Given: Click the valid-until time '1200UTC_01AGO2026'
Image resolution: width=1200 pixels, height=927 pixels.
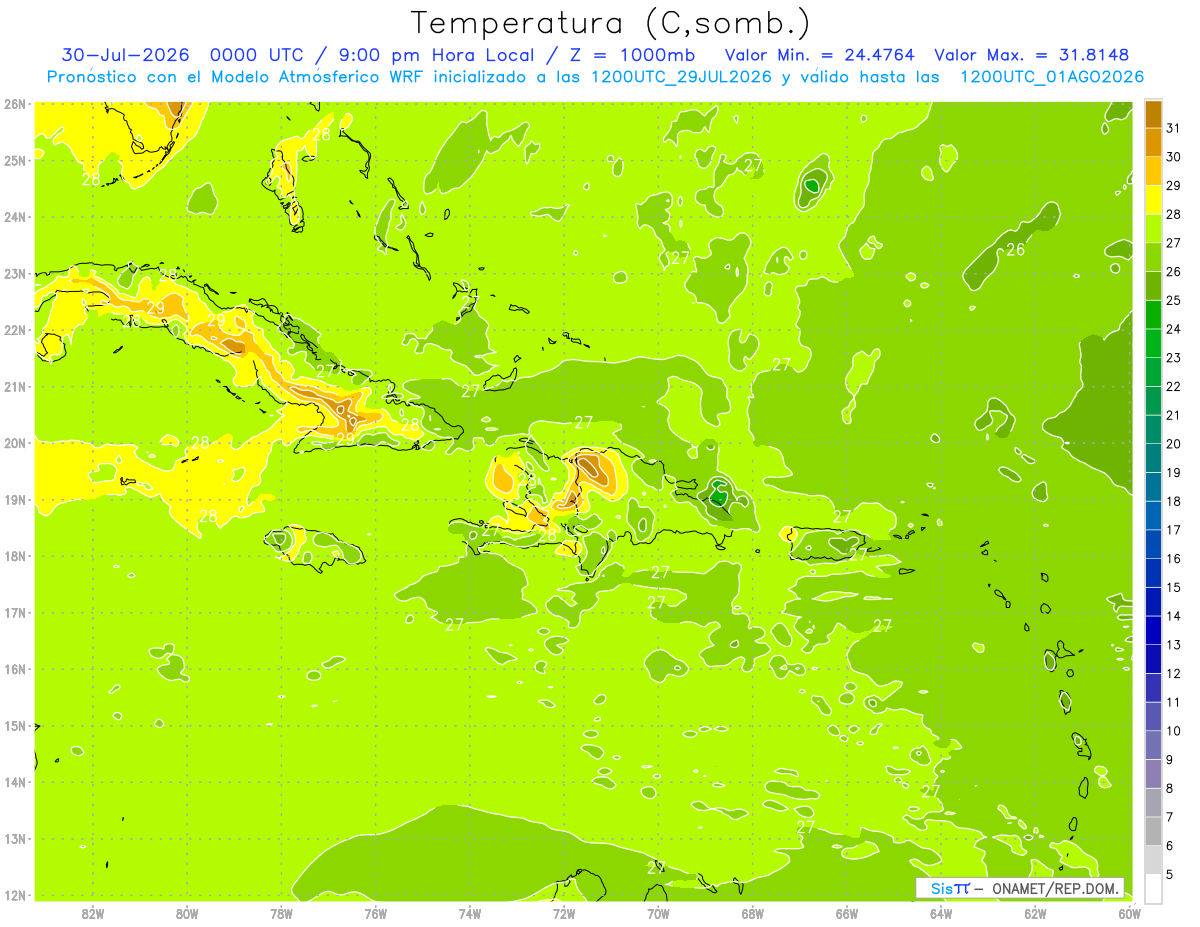Looking at the screenshot, I should click(x=1052, y=77).
